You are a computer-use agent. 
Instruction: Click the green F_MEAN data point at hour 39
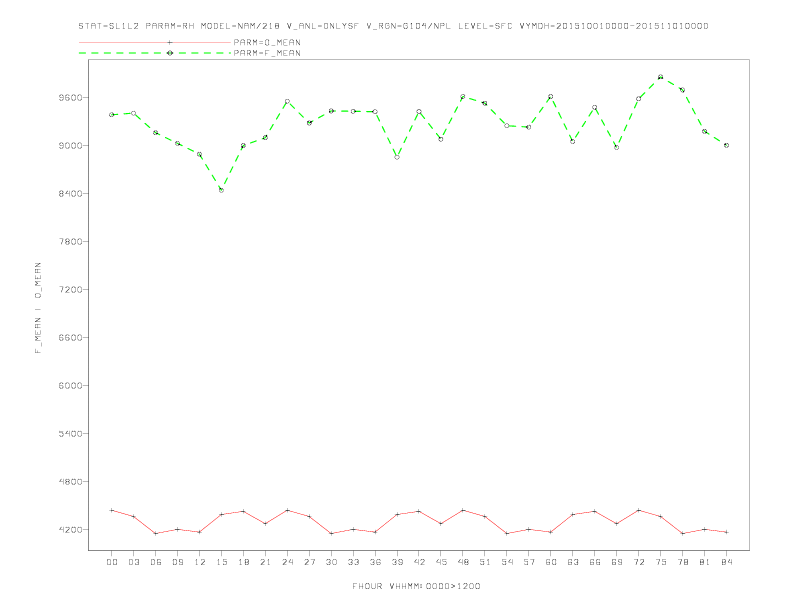[397, 157]
